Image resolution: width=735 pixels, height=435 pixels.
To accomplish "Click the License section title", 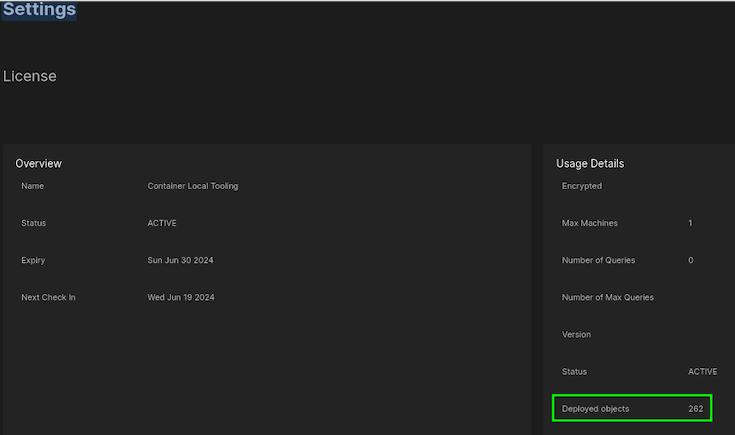I will [30, 76].
